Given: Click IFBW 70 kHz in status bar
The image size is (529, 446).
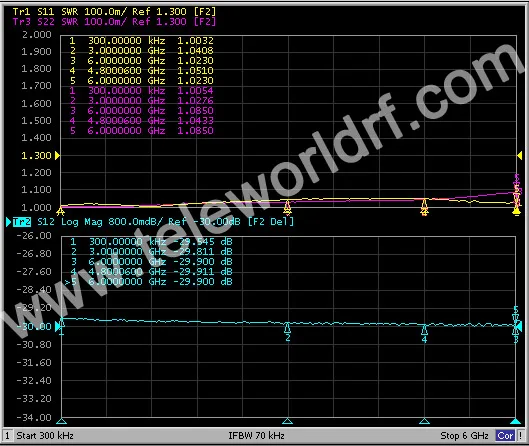Looking at the screenshot, I should pyautogui.click(x=256, y=436).
